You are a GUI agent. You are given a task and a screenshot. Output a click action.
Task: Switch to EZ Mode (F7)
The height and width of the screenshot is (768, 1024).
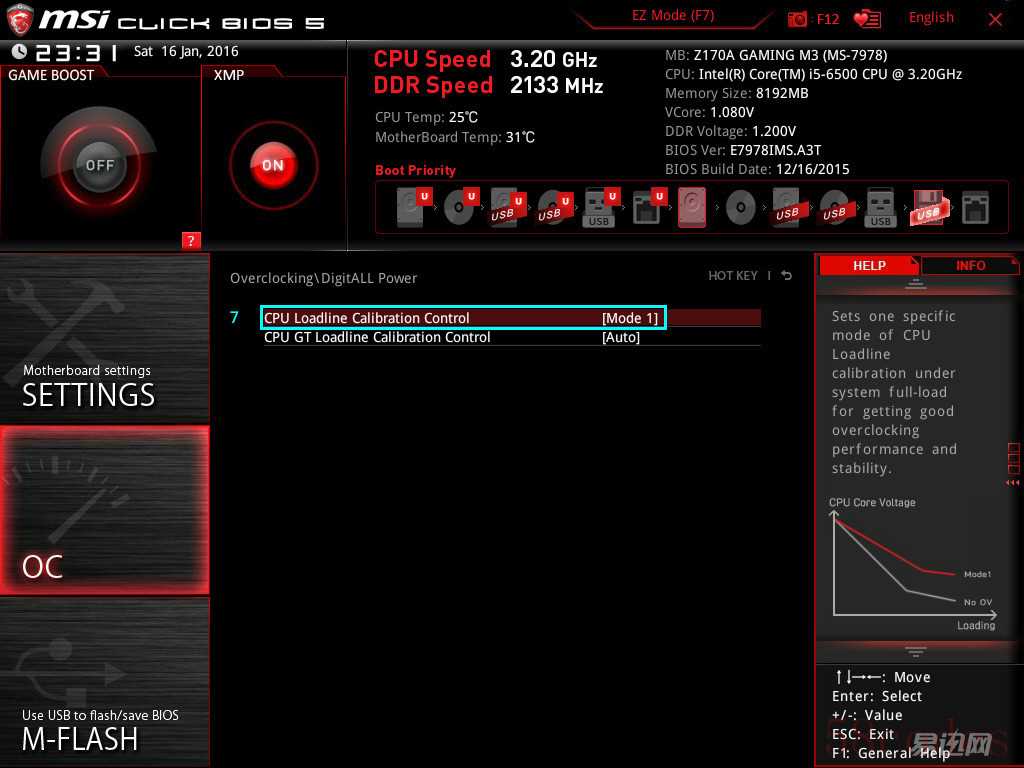pyautogui.click(x=673, y=16)
